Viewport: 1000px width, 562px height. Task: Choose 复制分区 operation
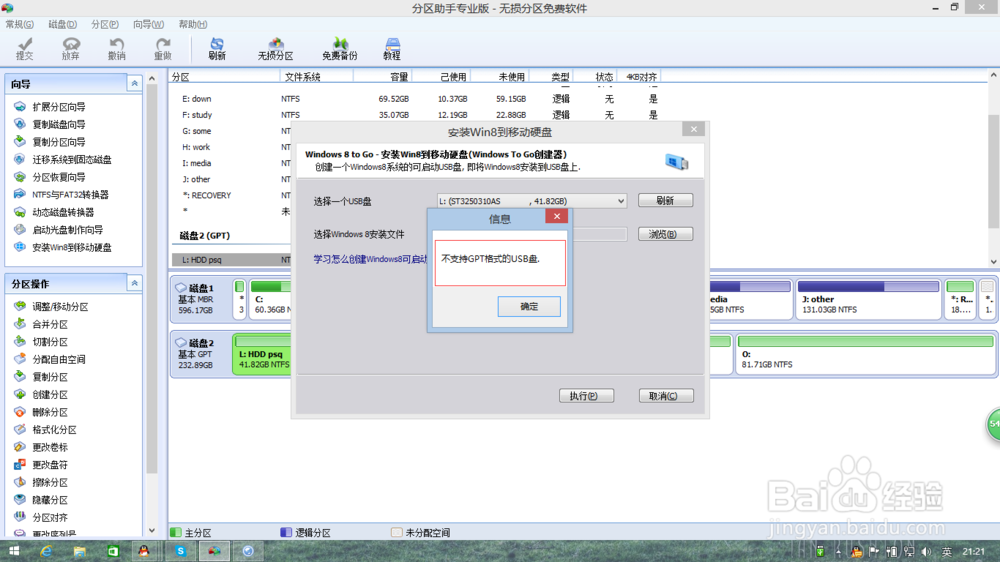point(50,377)
